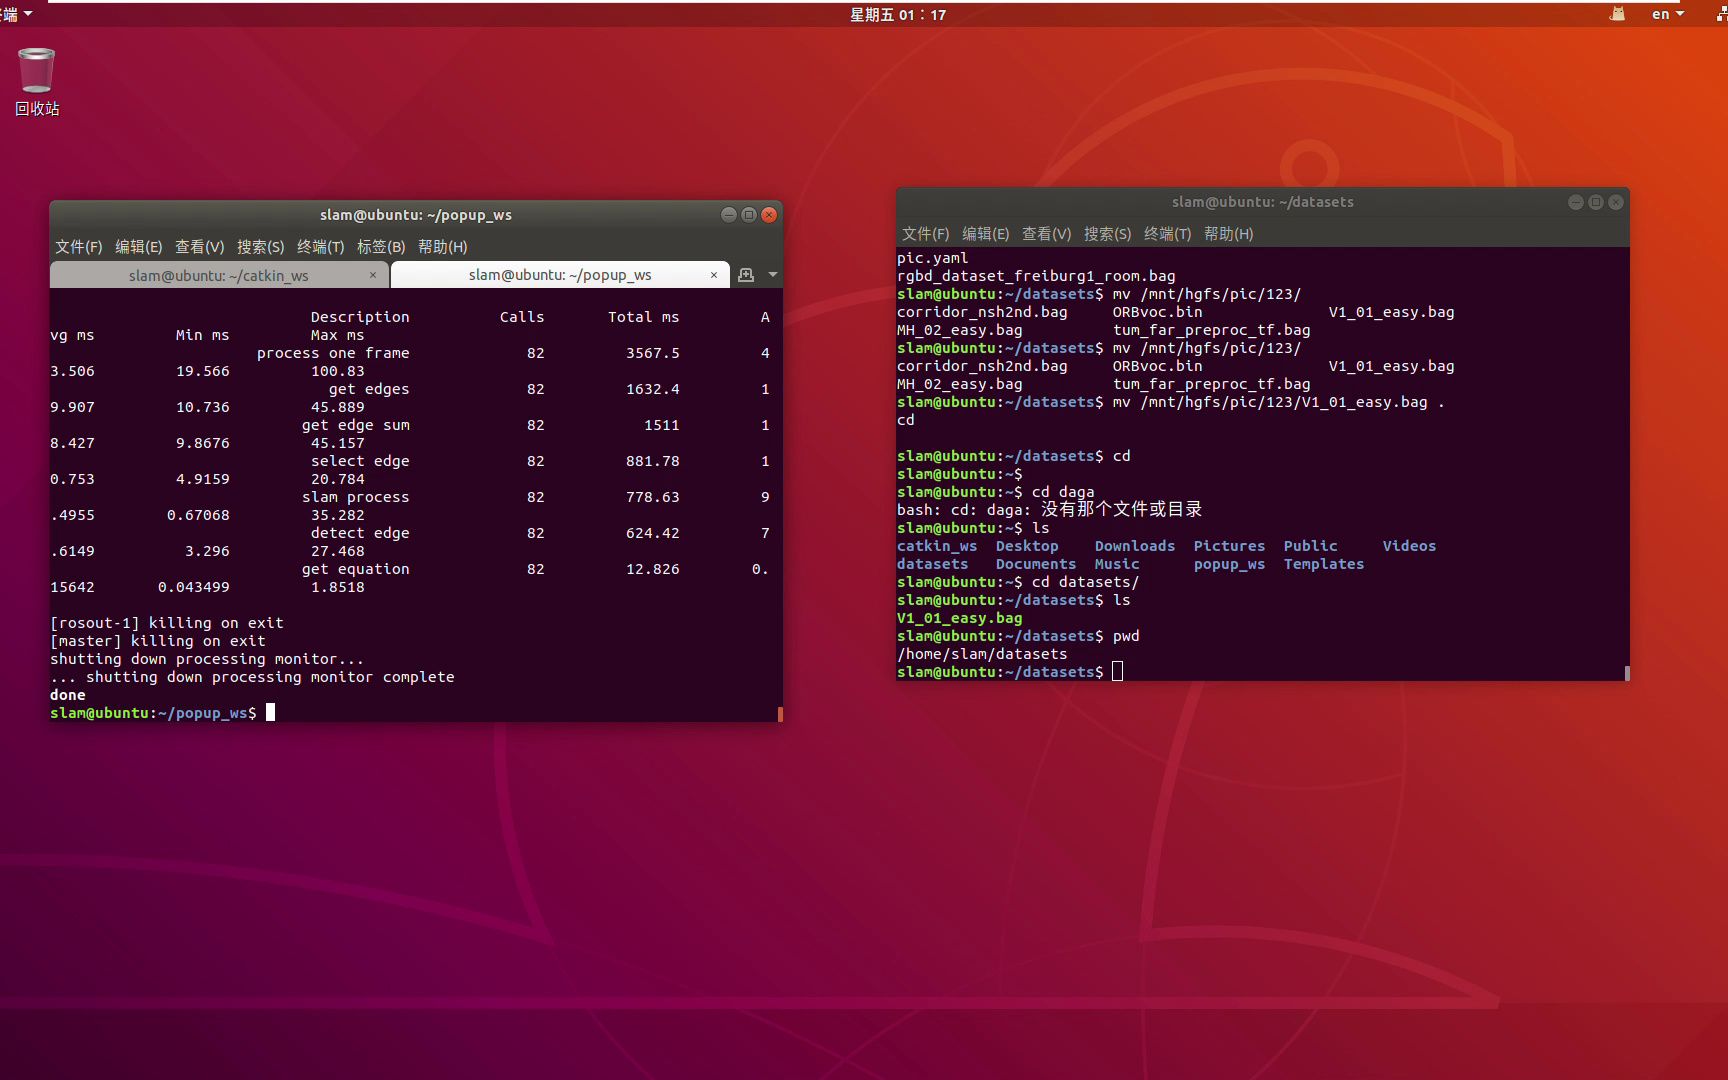1728x1080 pixels.
Task: Click the 'slam process' row text
Action: 356,497
